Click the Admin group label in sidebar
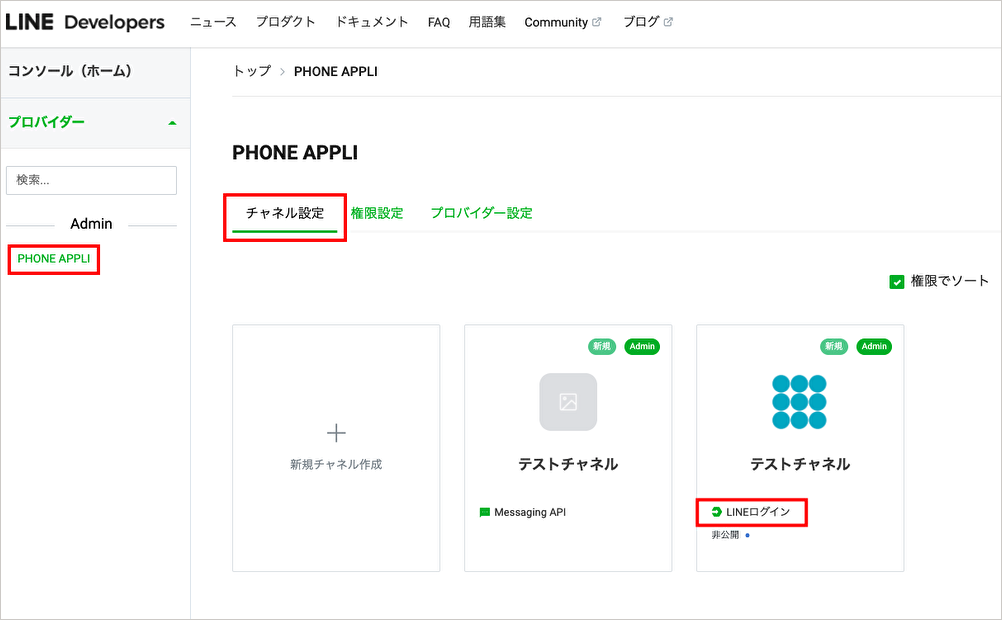 (x=91, y=224)
